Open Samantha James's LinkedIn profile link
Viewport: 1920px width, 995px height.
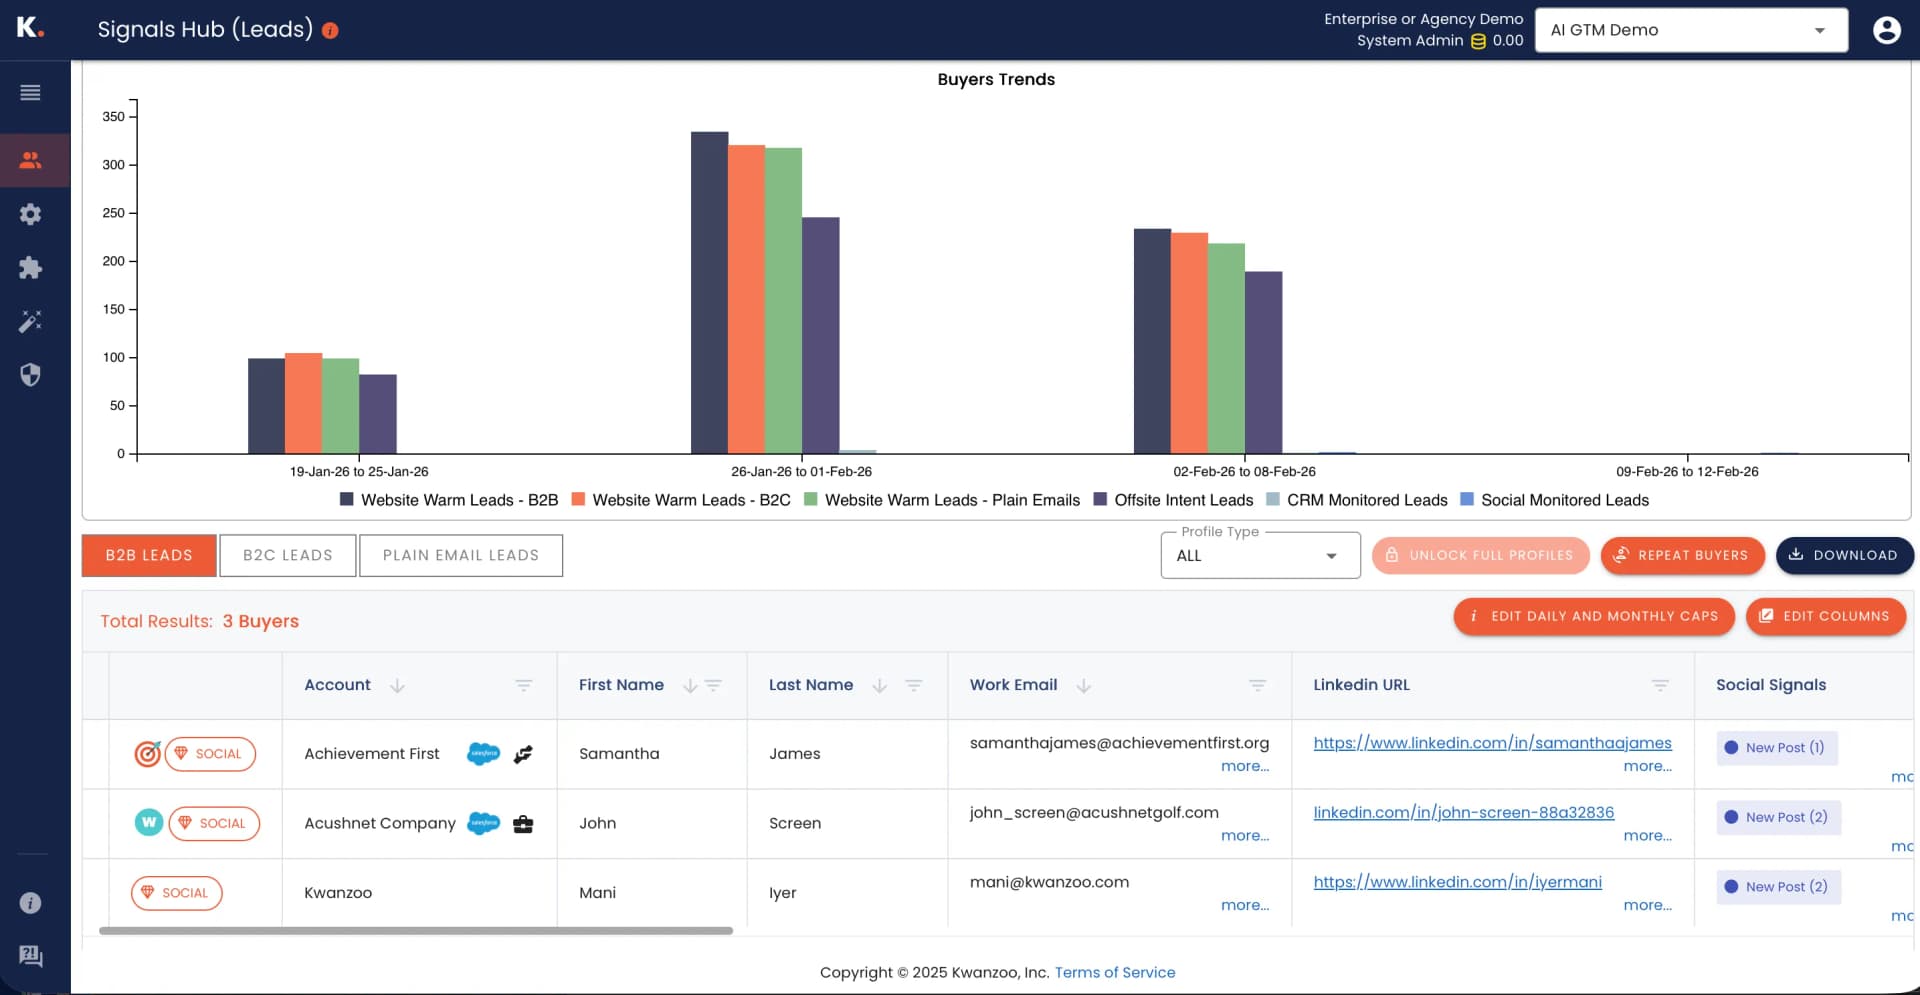click(1492, 744)
